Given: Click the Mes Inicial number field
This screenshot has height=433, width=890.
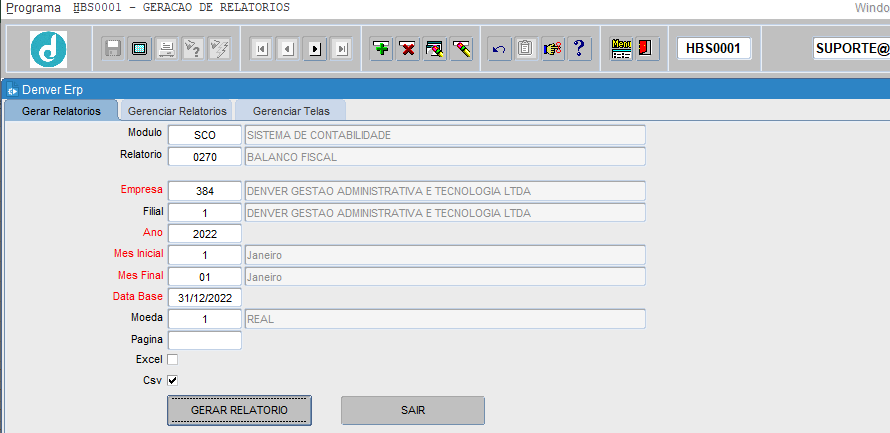Looking at the screenshot, I should (205, 255).
